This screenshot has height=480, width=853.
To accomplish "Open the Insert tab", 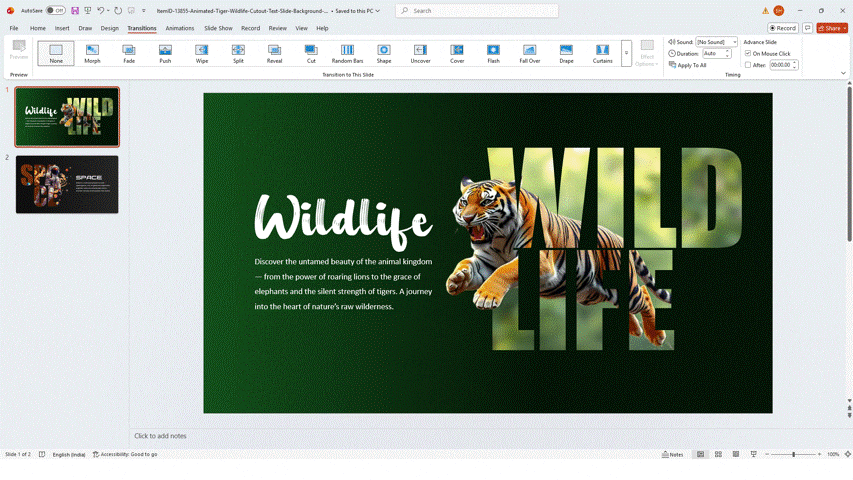I will pyautogui.click(x=62, y=28).
